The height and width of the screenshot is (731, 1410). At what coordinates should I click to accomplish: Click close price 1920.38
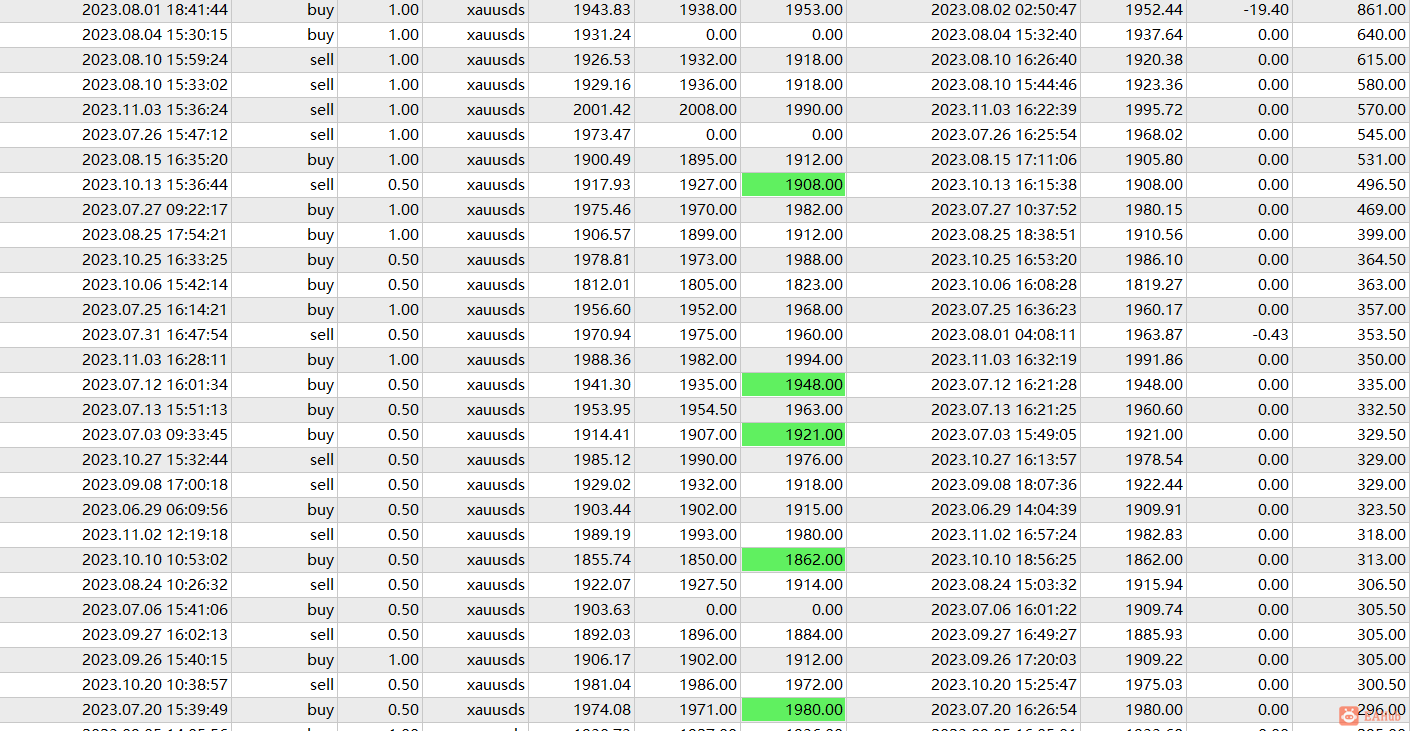coord(1154,60)
